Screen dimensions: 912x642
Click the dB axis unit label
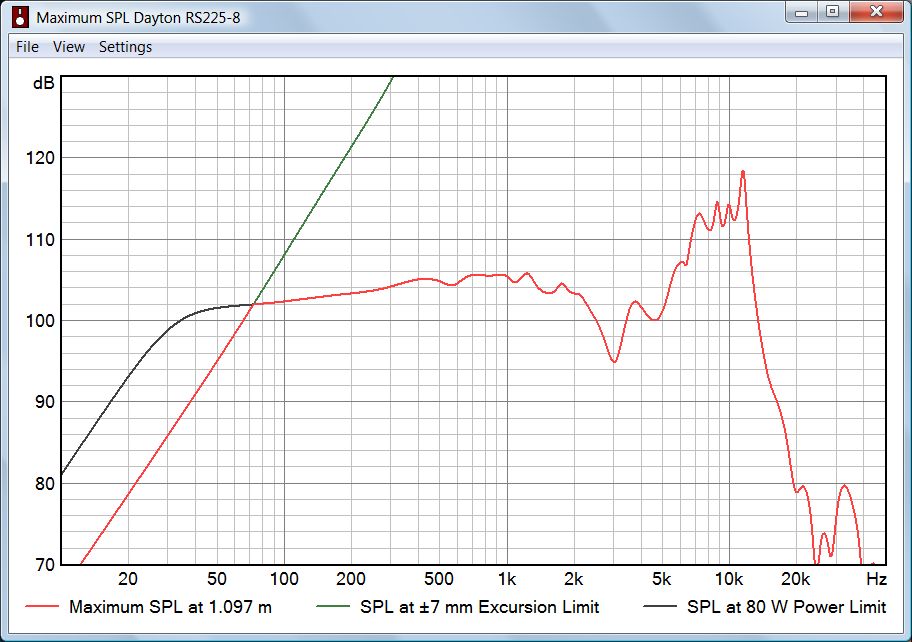pos(44,83)
